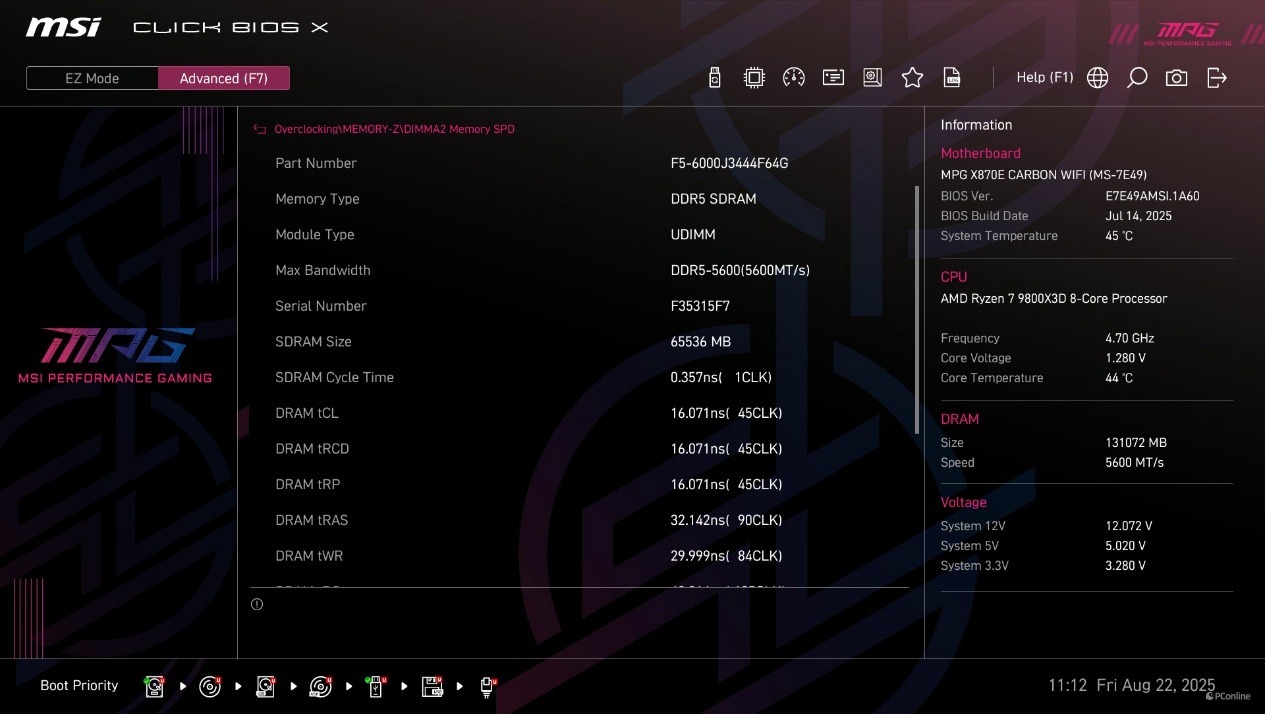This screenshot has width=1265, height=714.
Task: Select the CD/DVD drive boot device
Action: tap(209, 686)
